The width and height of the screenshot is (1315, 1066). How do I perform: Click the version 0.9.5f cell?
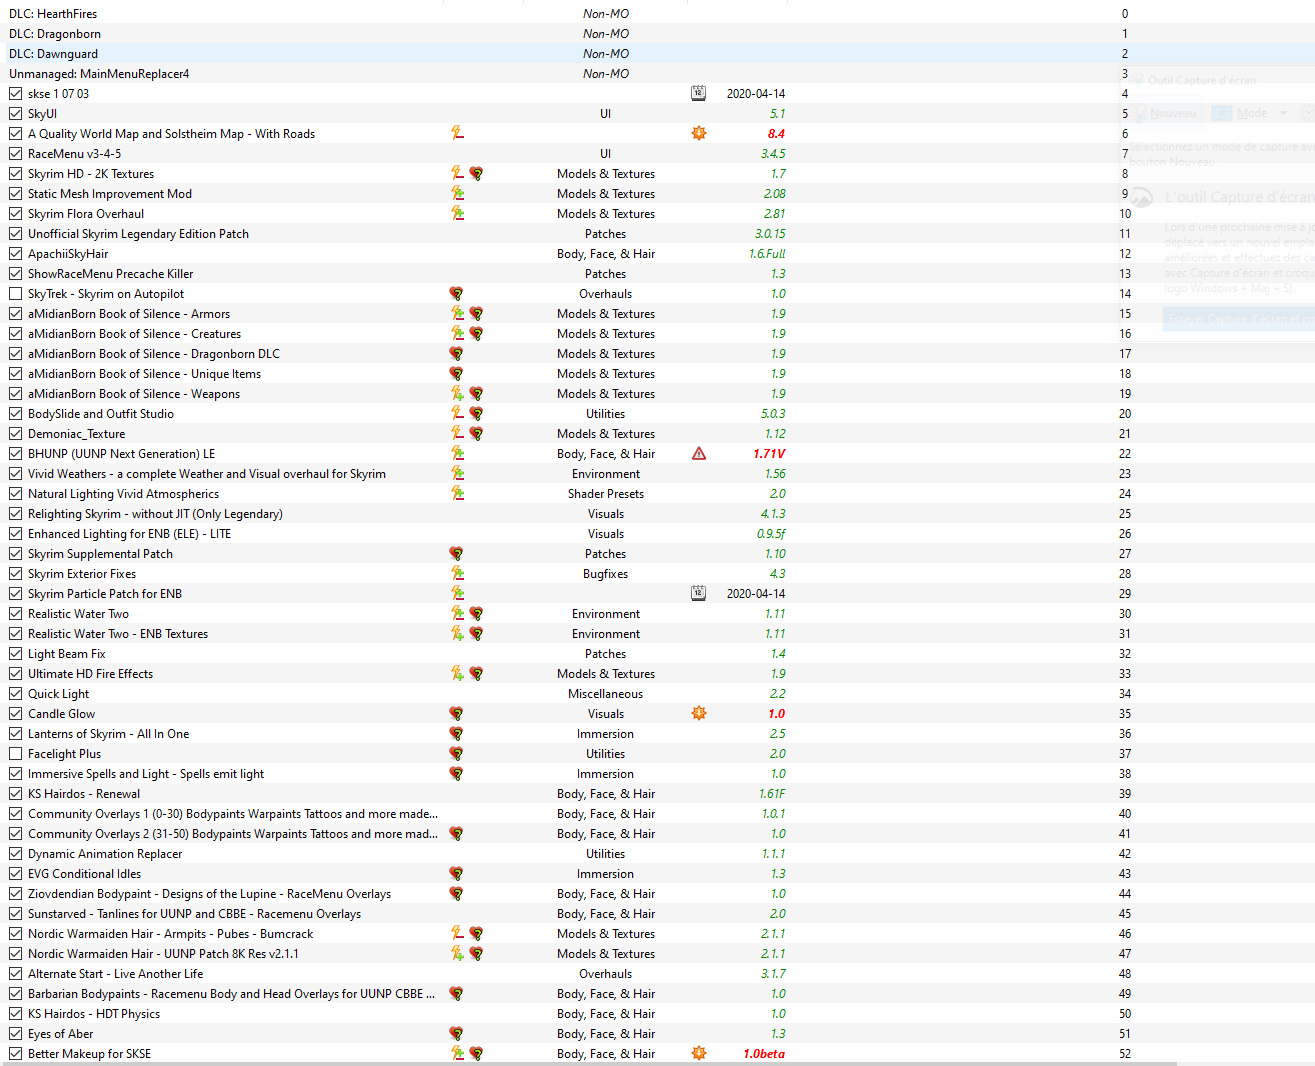point(771,533)
